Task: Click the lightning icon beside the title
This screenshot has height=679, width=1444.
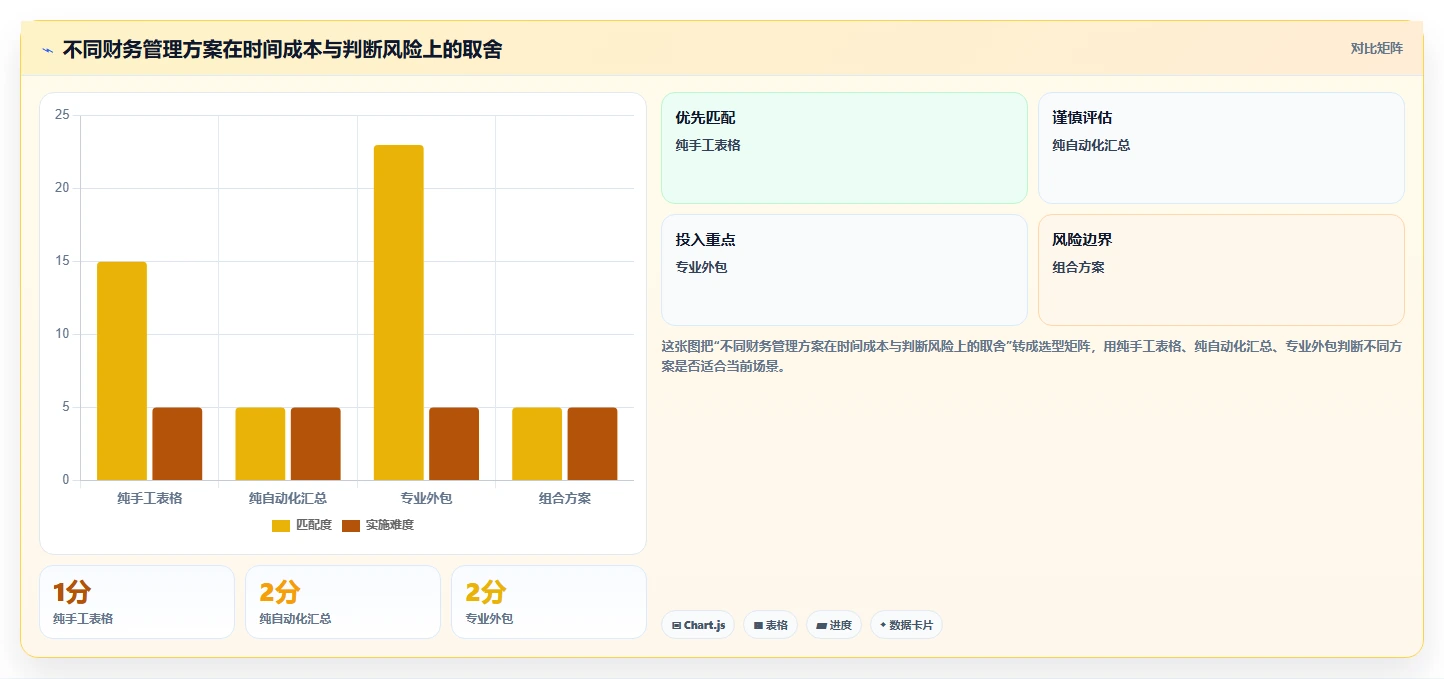Action: tap(47, 50)
